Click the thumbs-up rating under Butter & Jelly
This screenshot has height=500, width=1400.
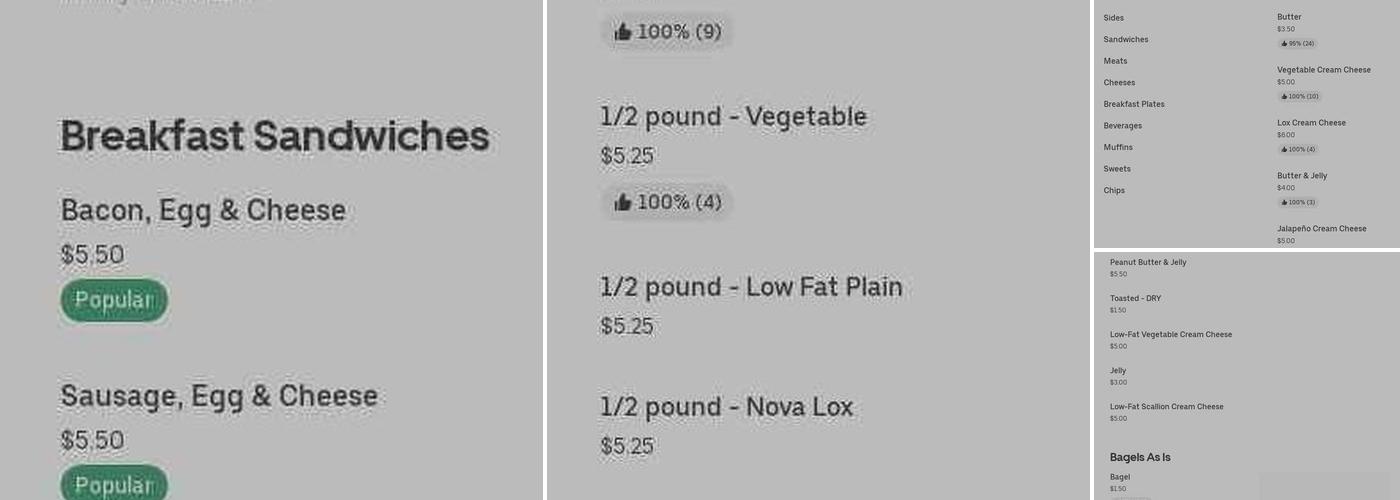1297,202
